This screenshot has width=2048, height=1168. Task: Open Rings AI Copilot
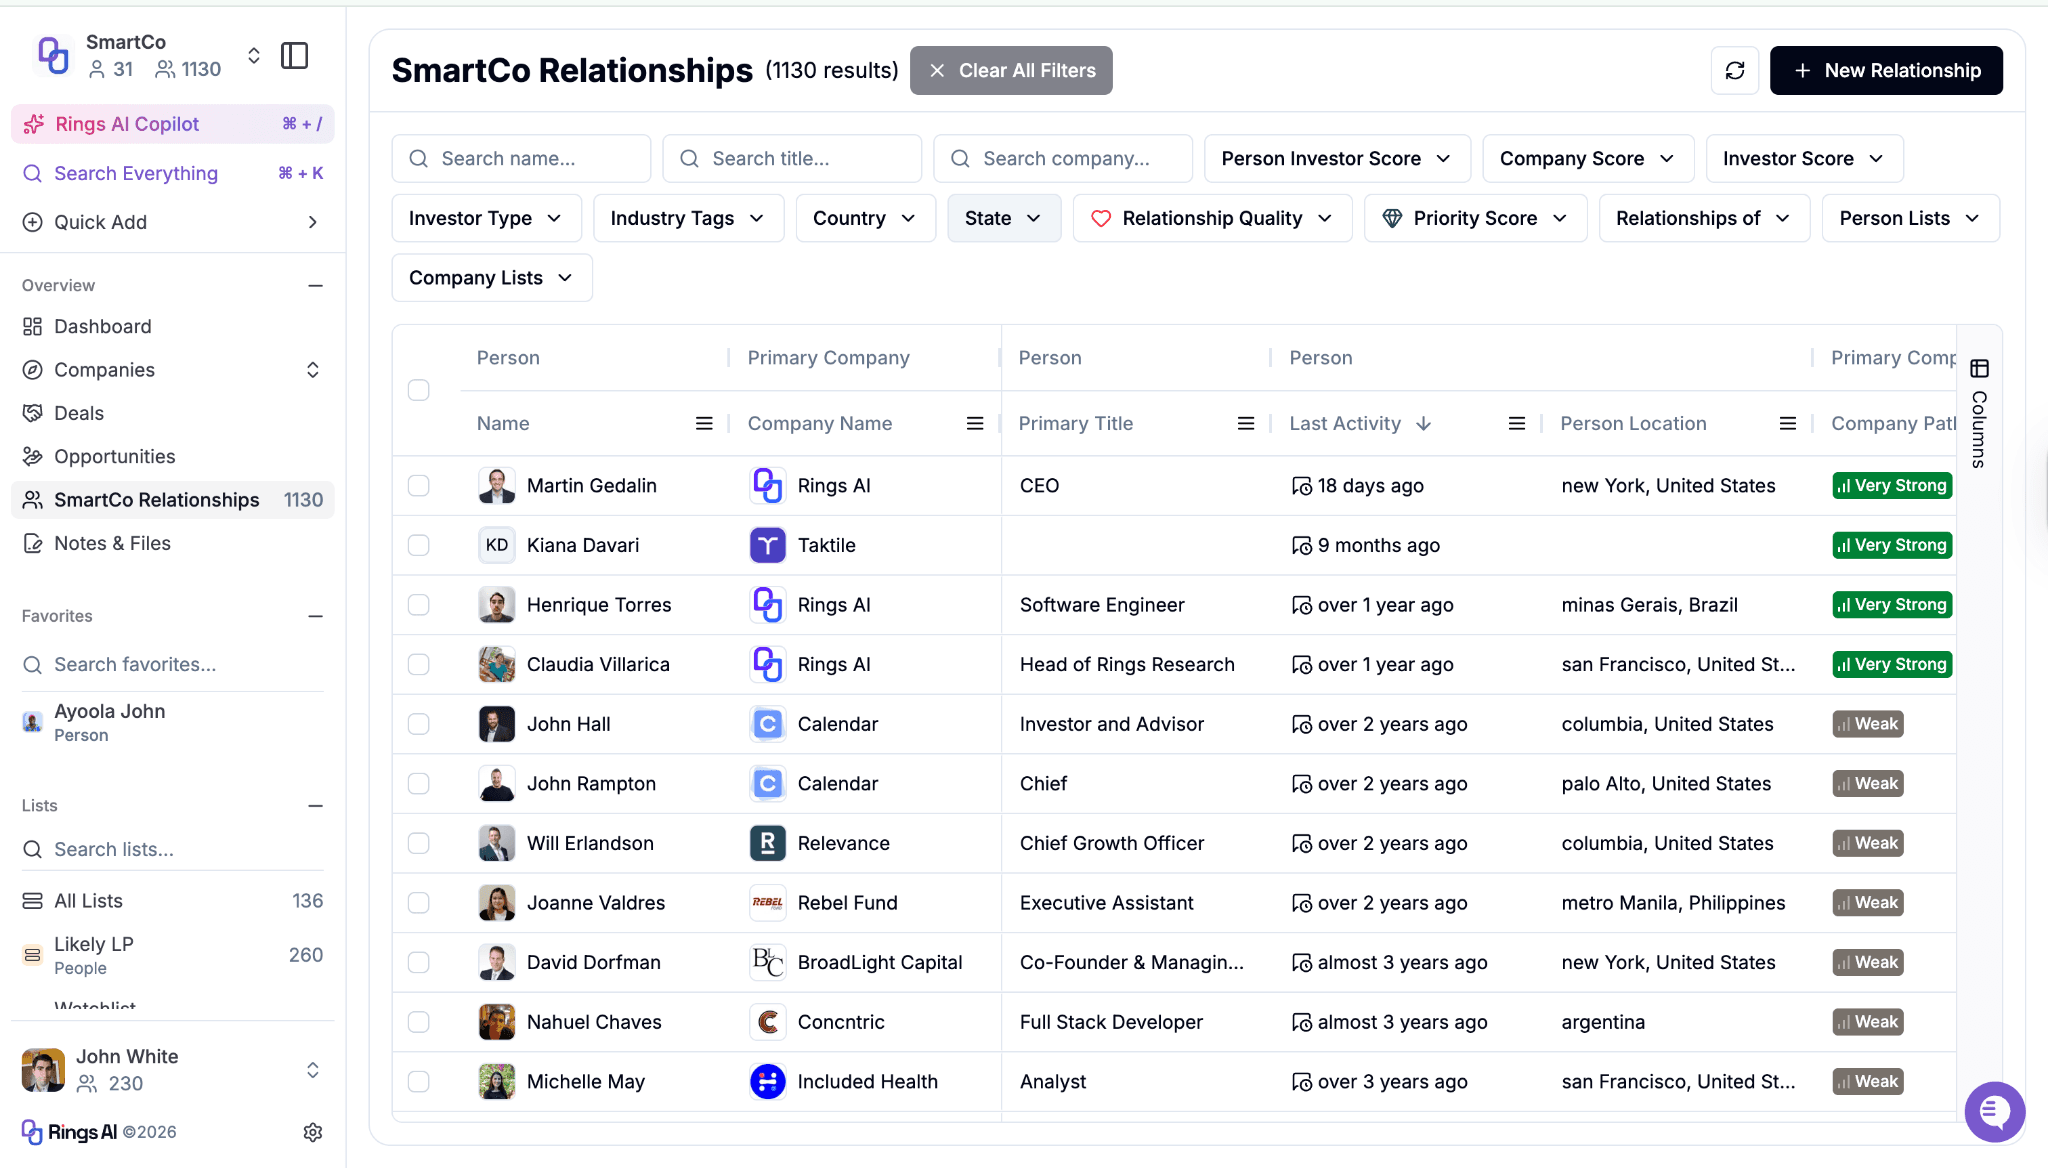point(173,124)
